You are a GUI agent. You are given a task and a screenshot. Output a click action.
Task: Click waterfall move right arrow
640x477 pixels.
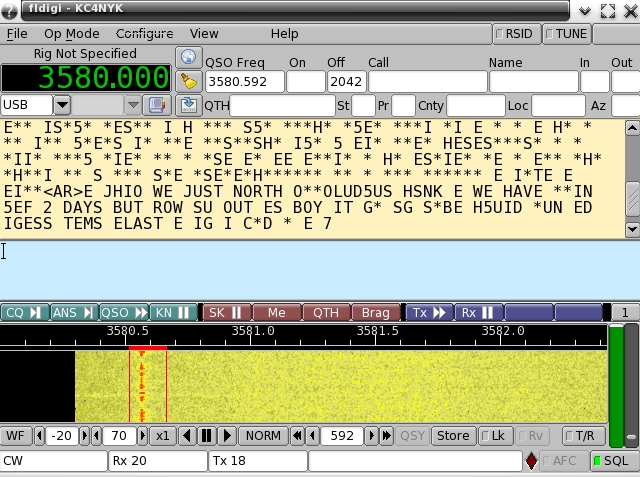point(227,436)
